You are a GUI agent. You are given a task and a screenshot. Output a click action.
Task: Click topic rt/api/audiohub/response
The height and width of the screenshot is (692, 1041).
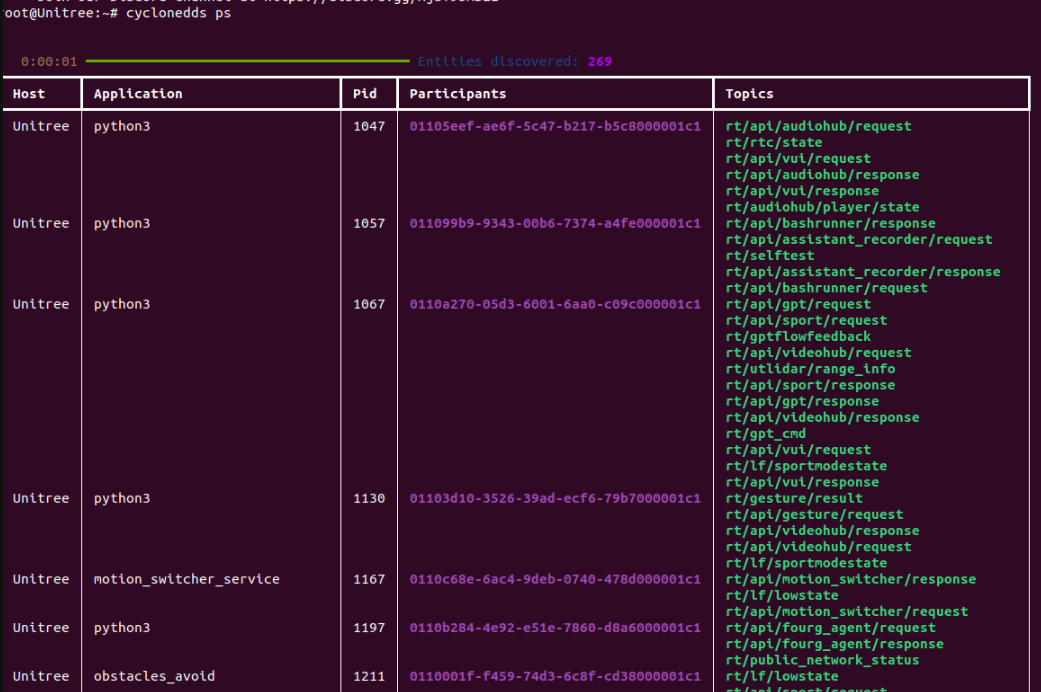tap(822, 175)
